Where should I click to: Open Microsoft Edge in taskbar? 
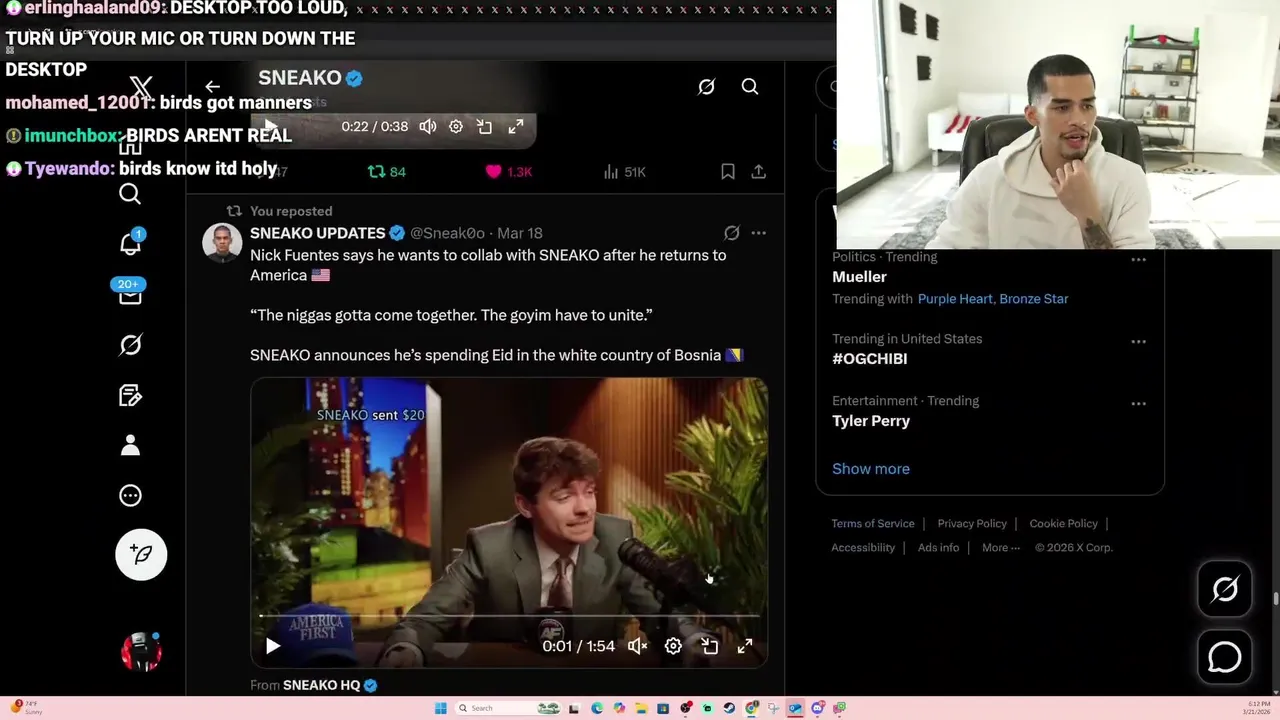(x=597, y=708)
